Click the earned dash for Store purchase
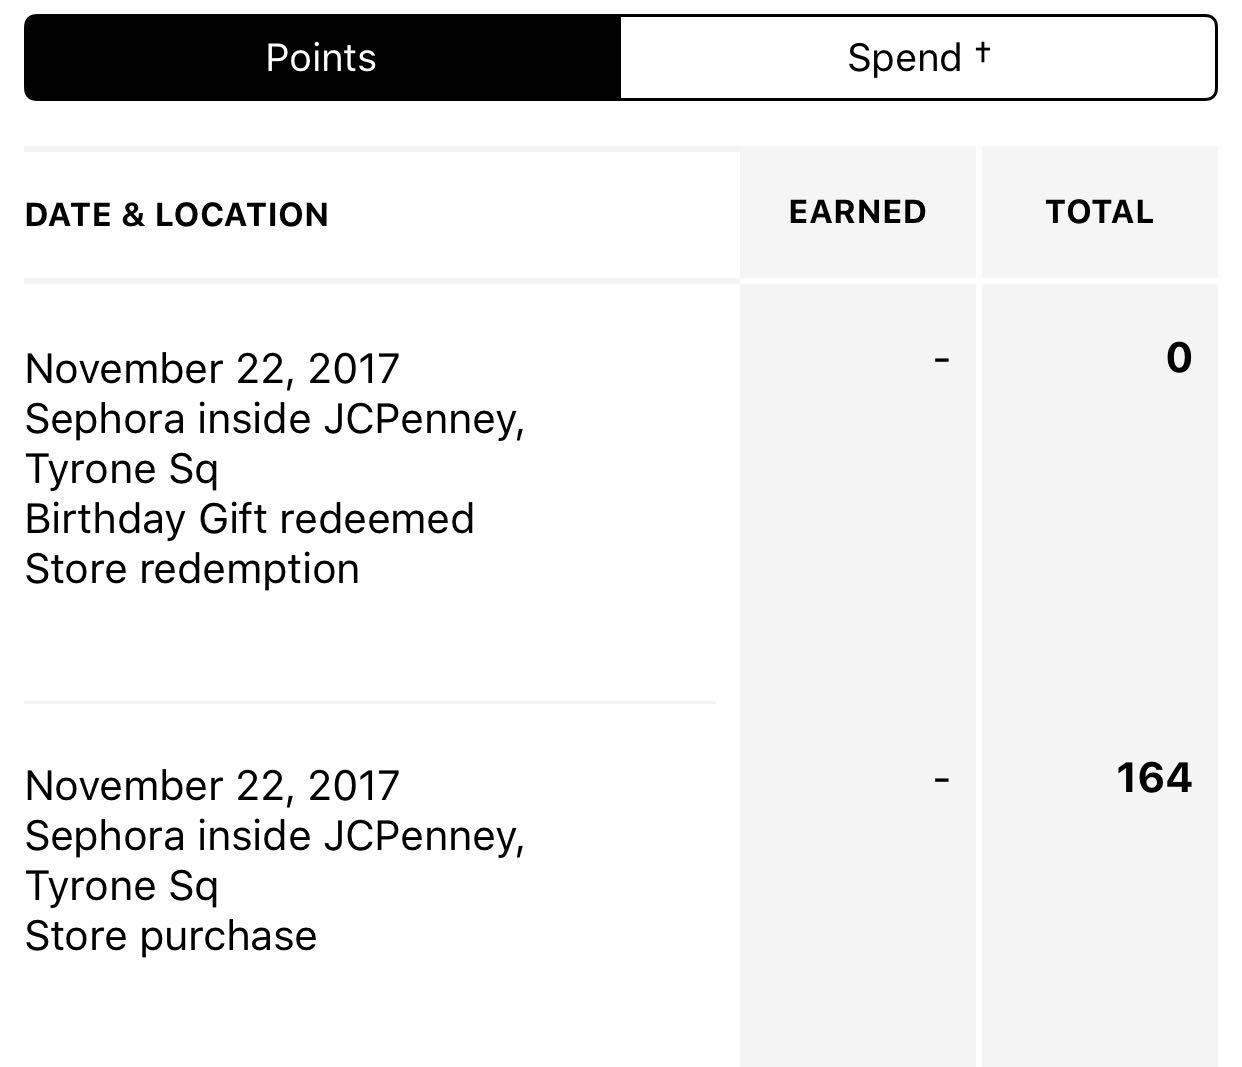The width and height of the screenshot is (1242, 1067). pos(941,777)
